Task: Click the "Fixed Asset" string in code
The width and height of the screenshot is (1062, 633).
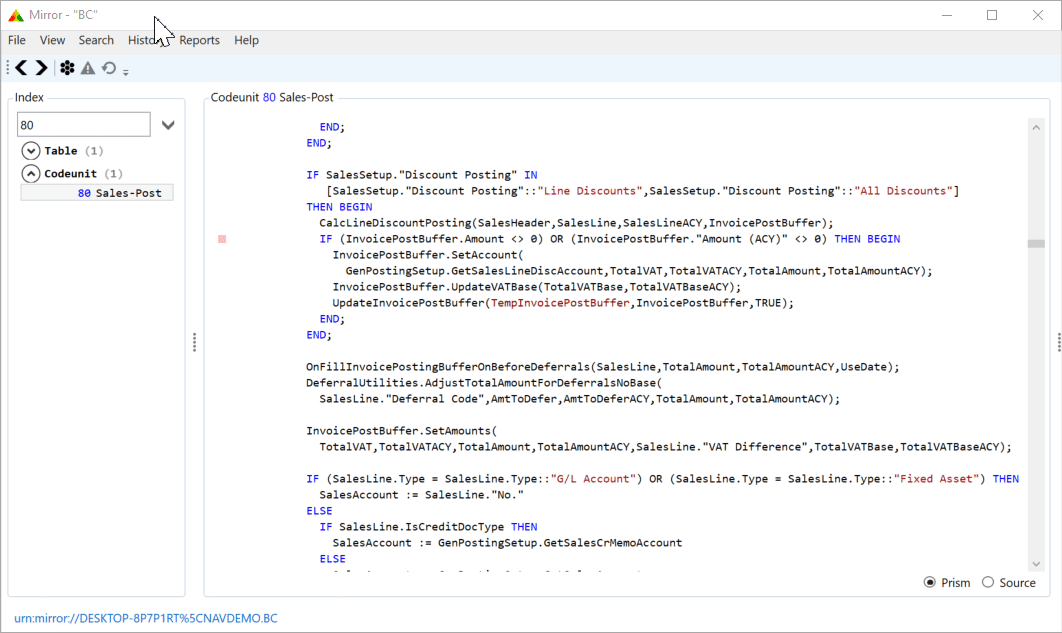Action: (x=936, y=479)
